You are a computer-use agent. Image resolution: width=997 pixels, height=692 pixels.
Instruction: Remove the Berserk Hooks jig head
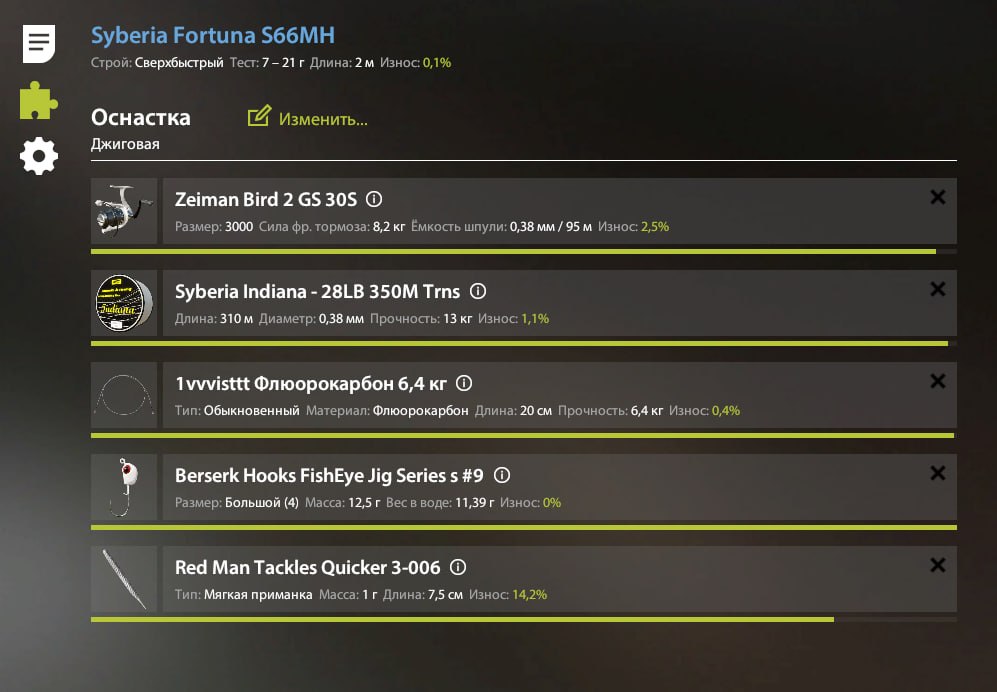[x=938, y=473]
